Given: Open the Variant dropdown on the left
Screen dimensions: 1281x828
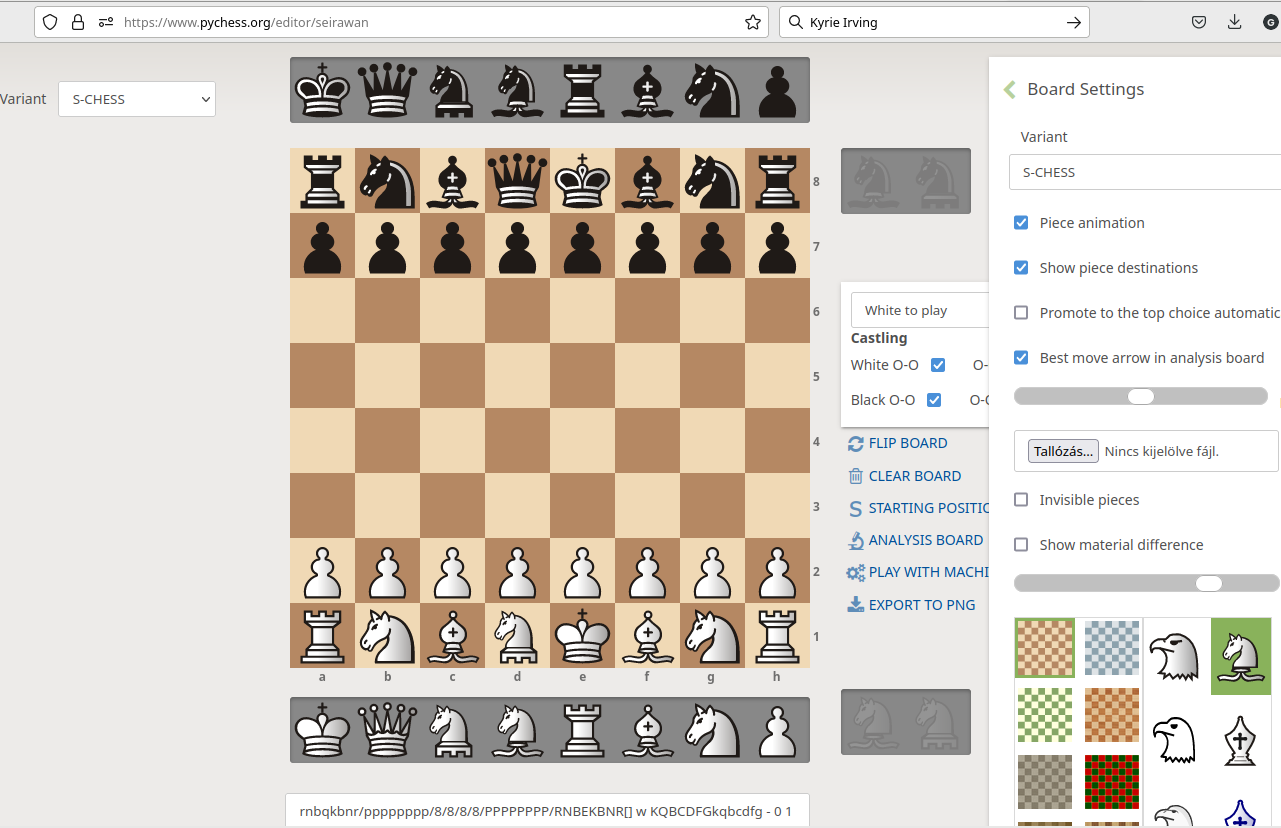Looking at the screenshot, I should pos(137,99).
